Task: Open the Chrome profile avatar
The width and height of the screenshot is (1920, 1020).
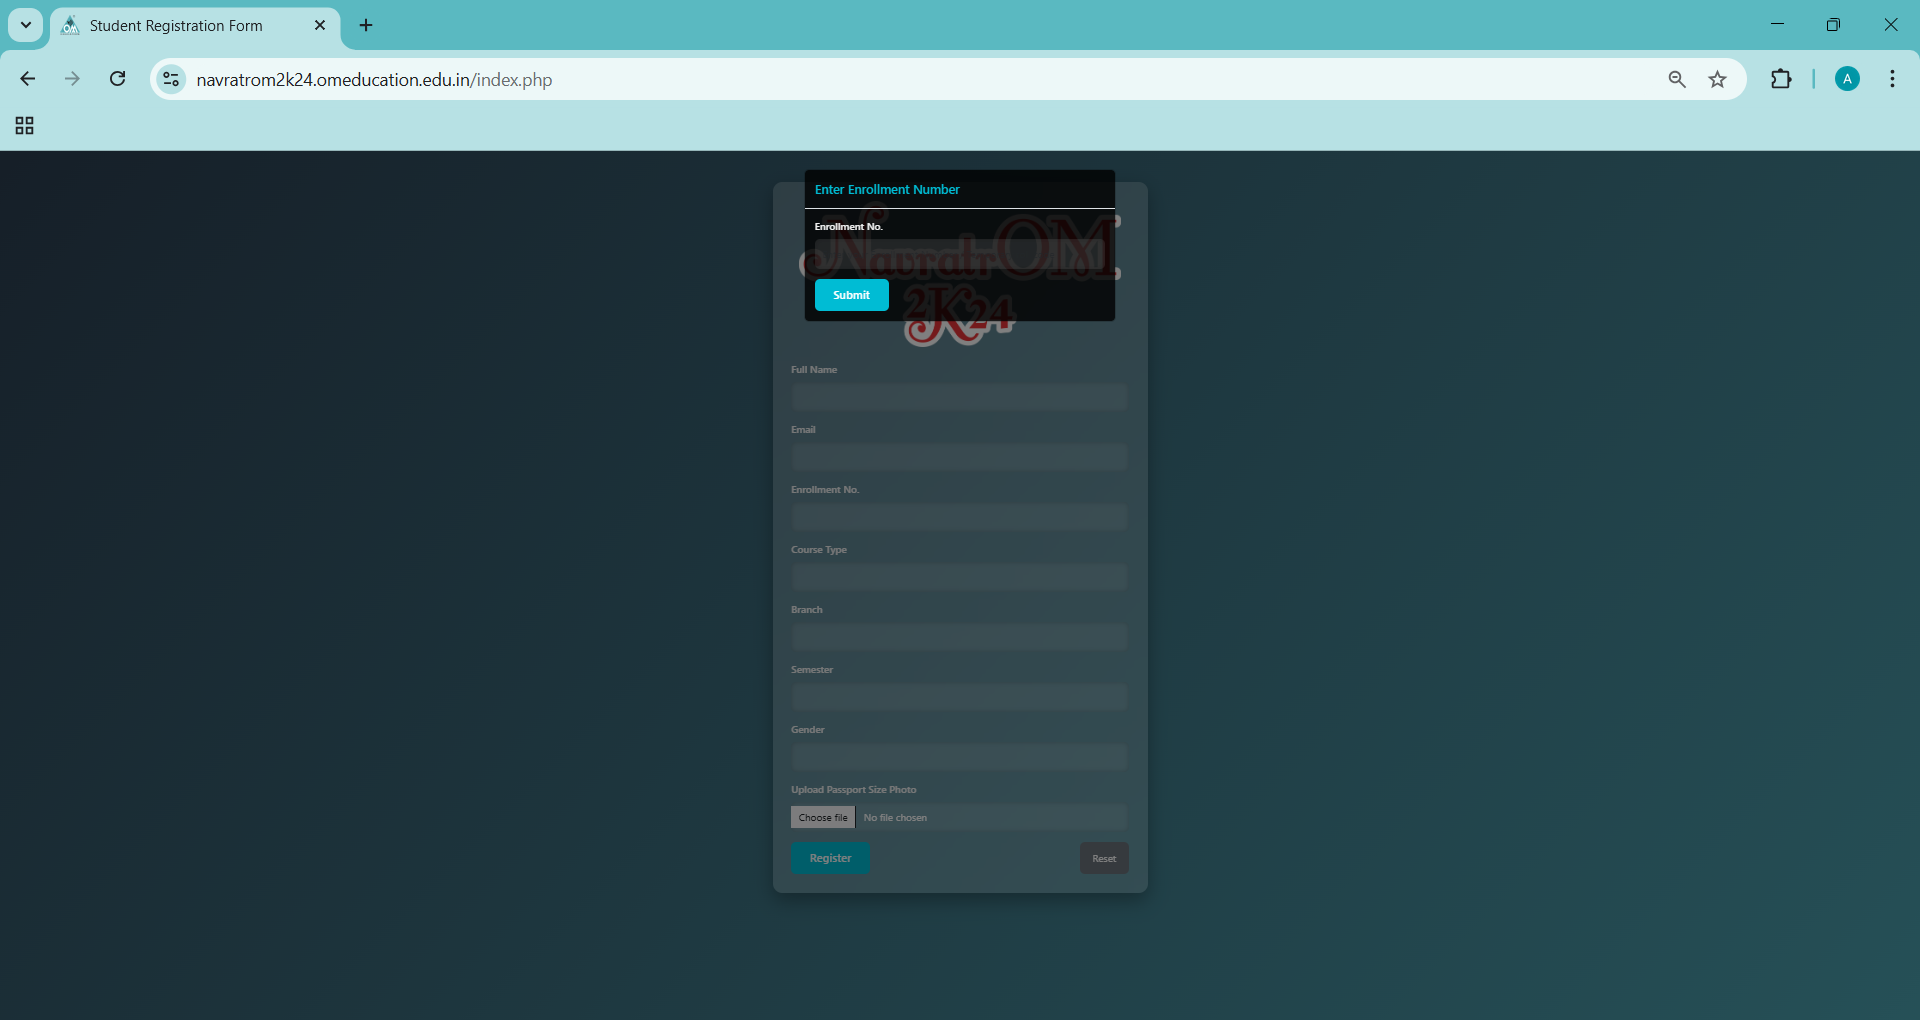Action: click(1847, 79)
